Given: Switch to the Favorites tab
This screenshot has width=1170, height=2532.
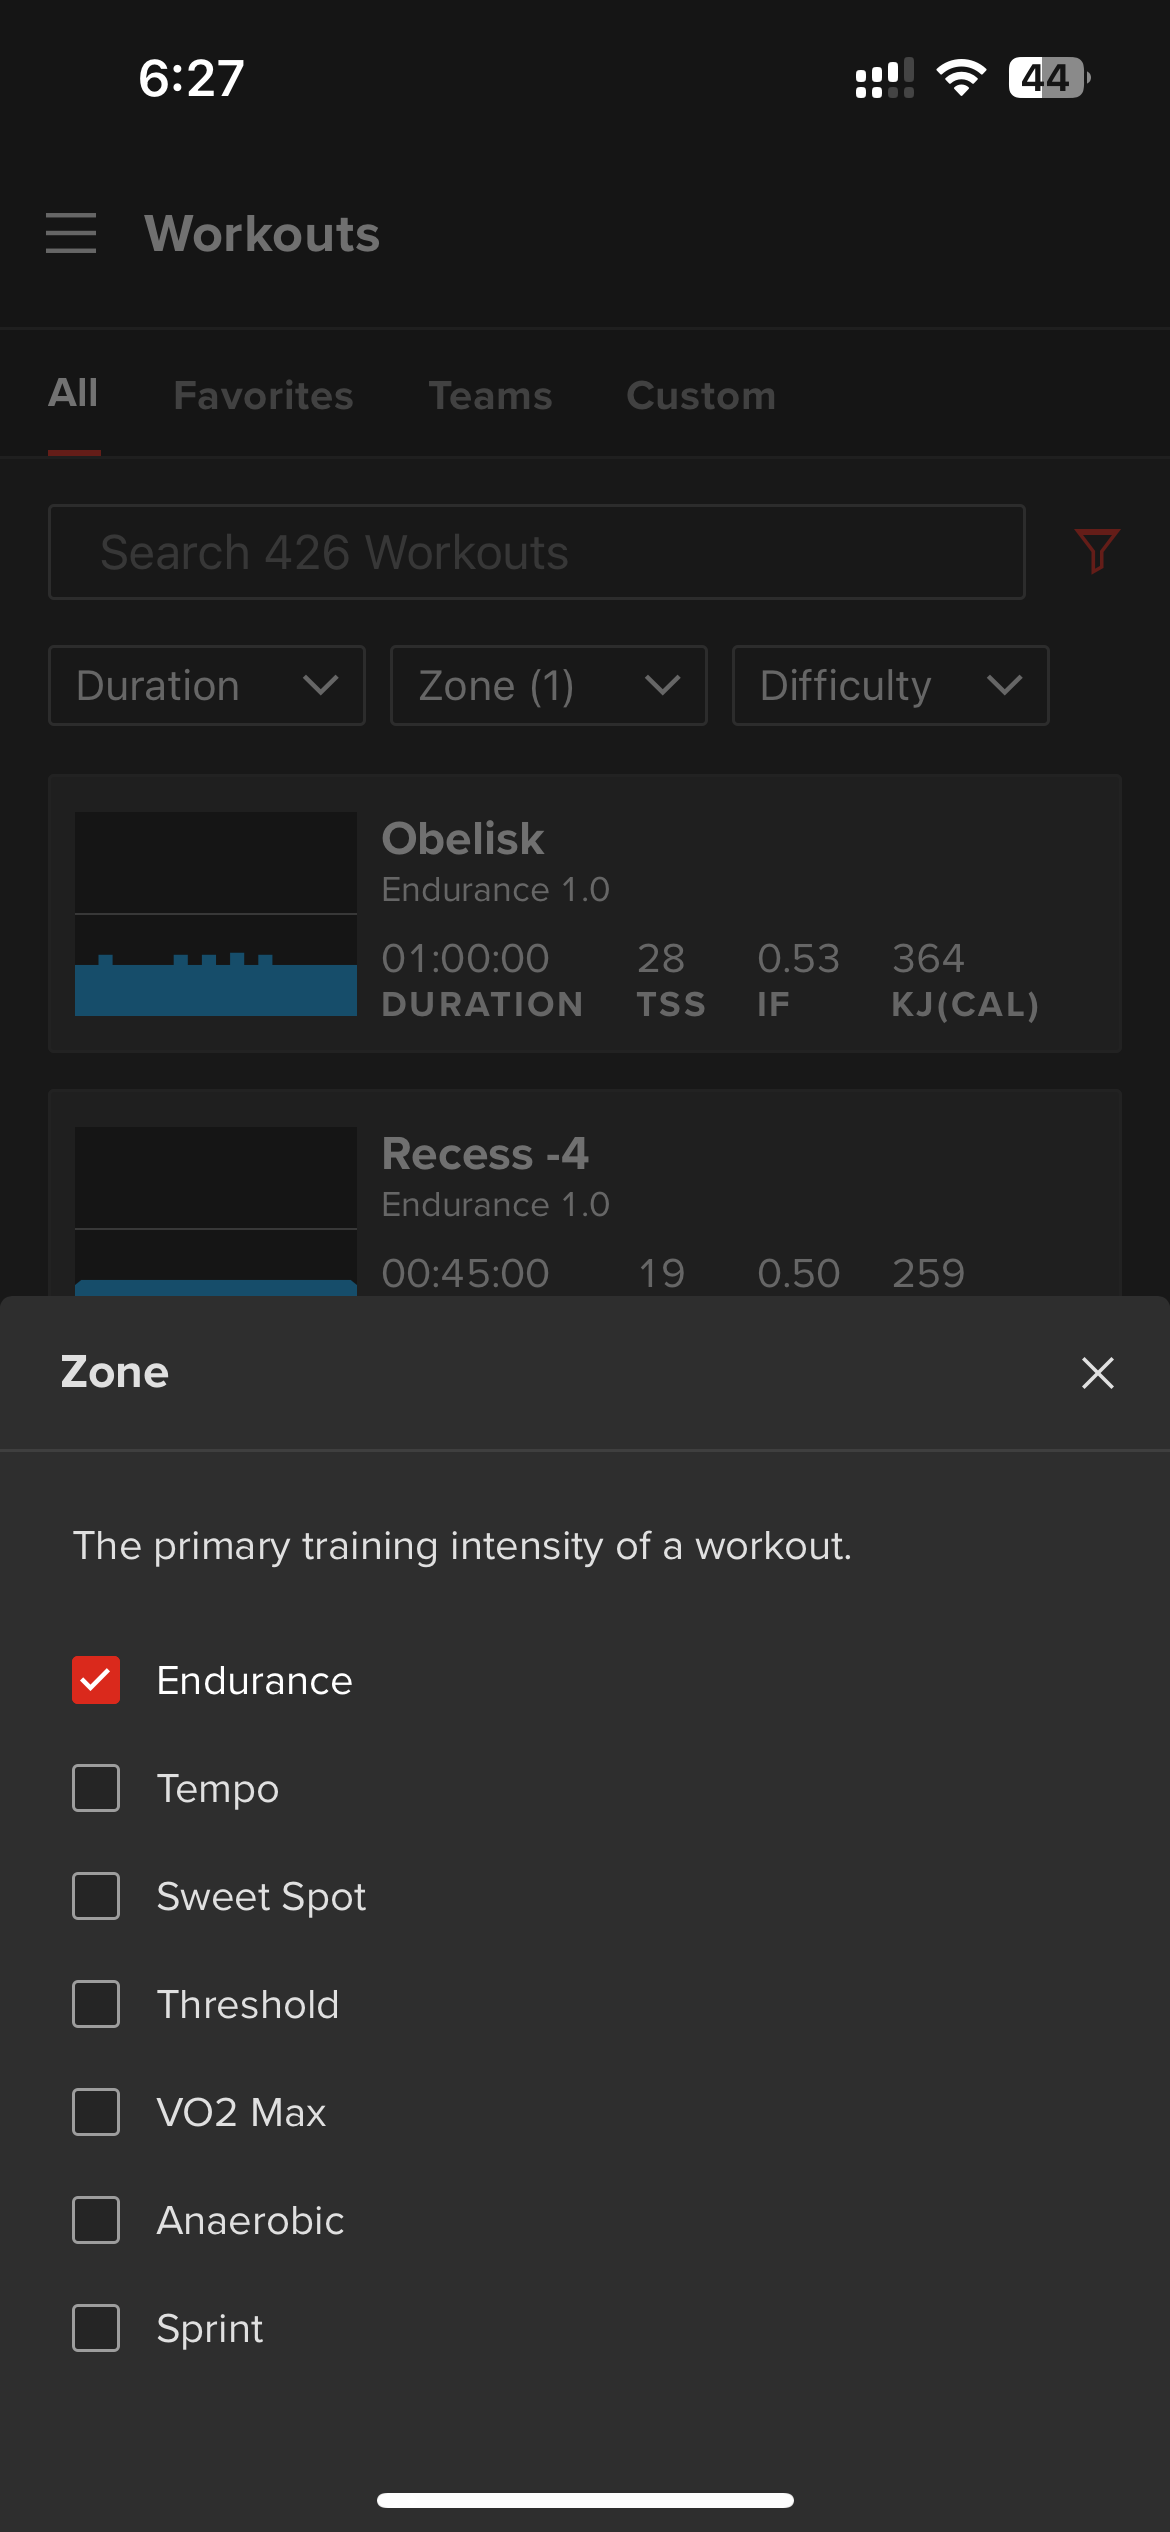Looking at the screenshot, I should click(263, 395).
